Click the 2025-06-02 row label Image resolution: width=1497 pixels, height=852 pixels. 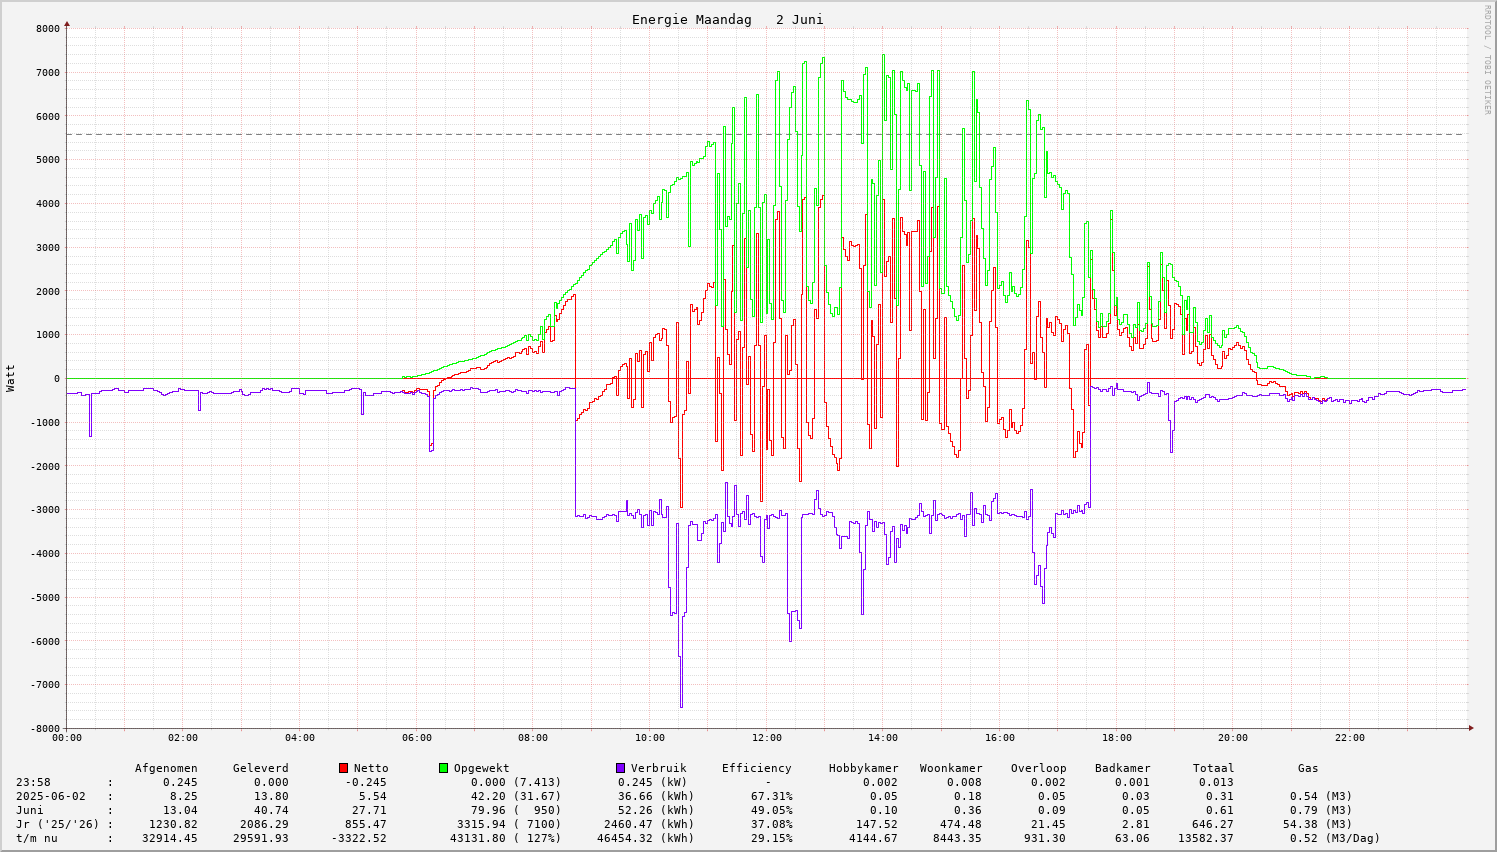[51, 796]
